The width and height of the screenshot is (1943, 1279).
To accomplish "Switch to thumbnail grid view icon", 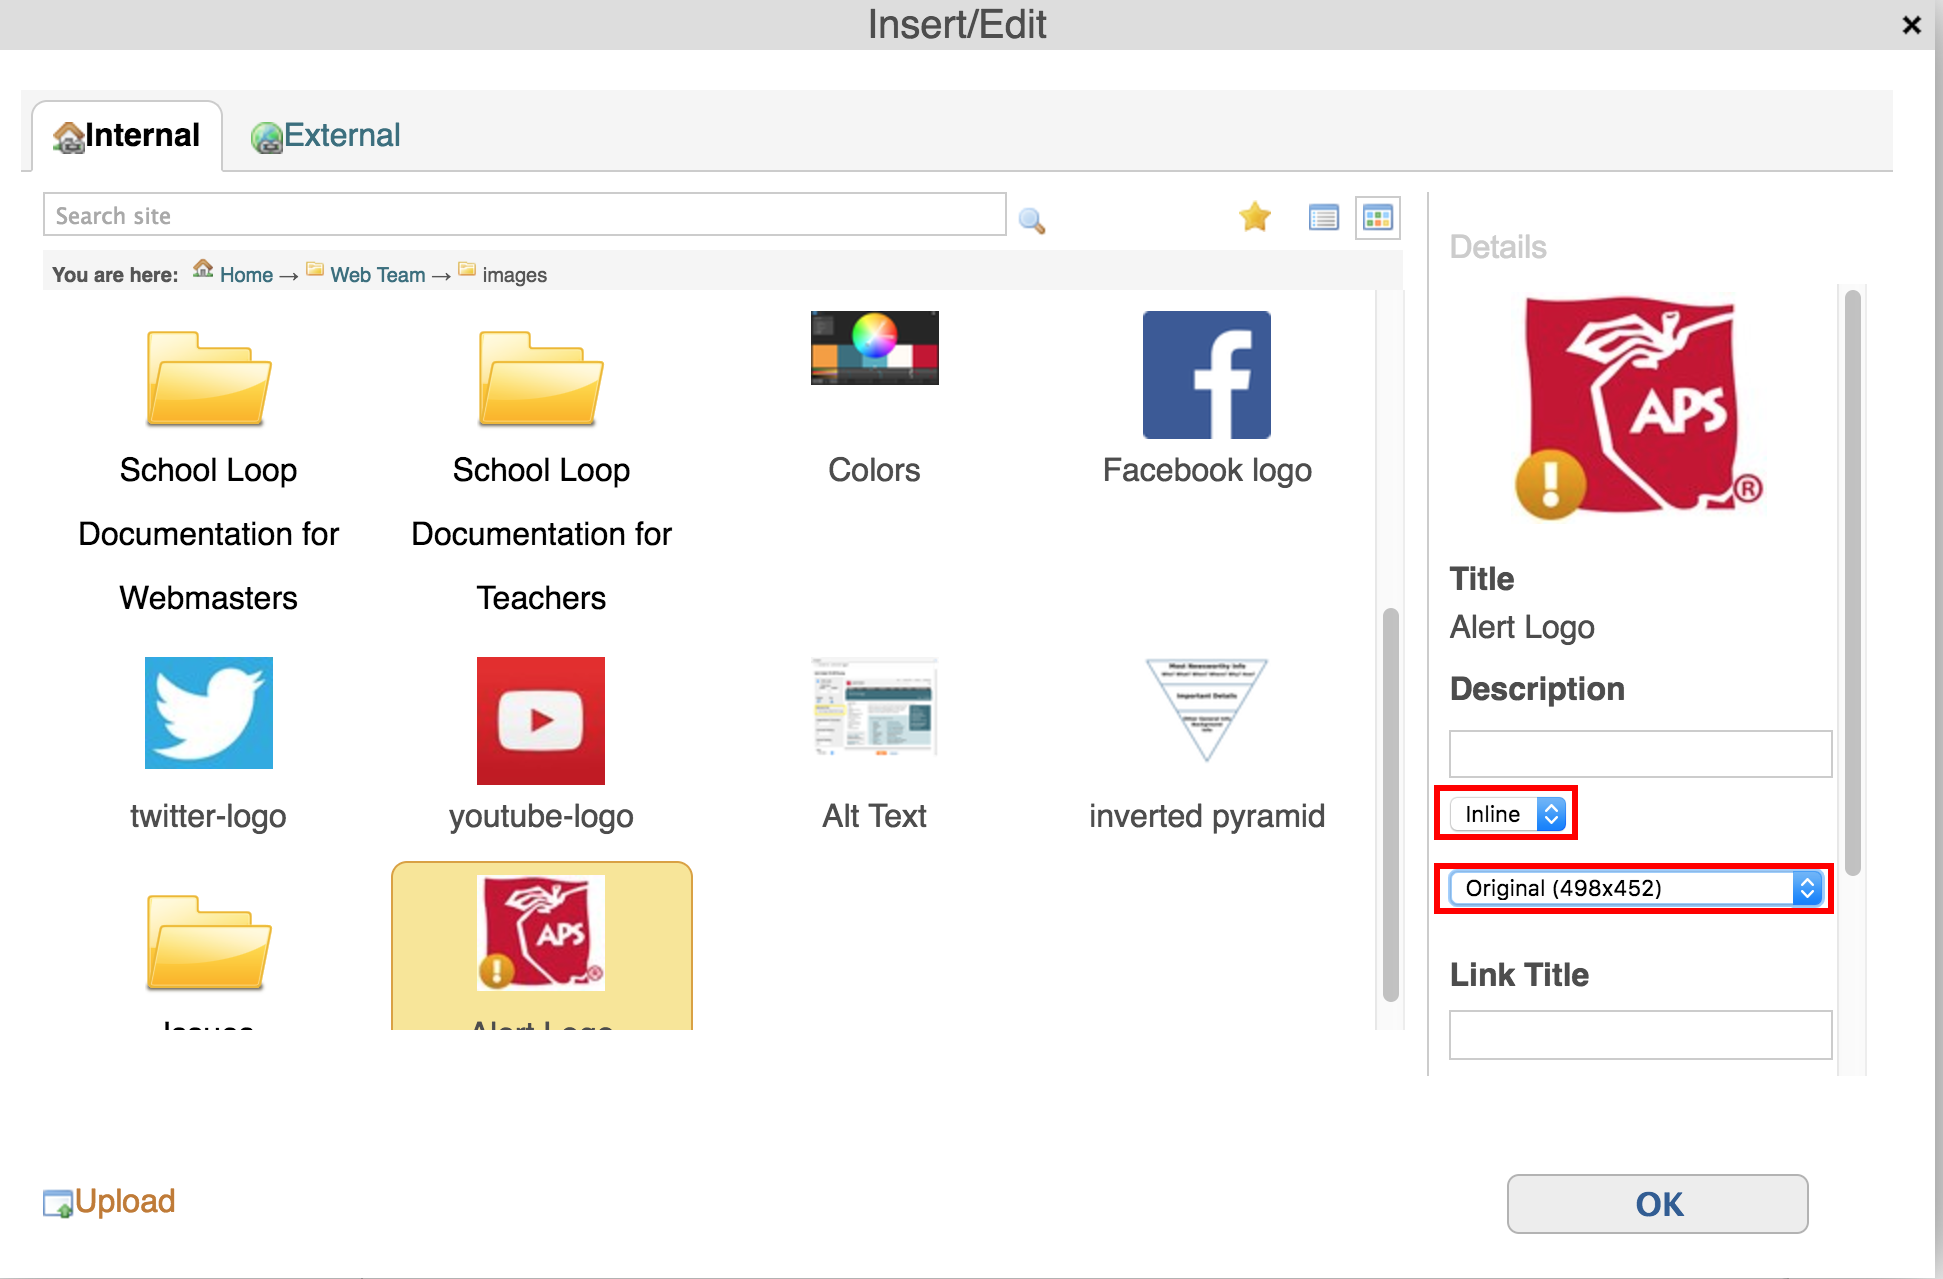I will (x=1378, y=217).
